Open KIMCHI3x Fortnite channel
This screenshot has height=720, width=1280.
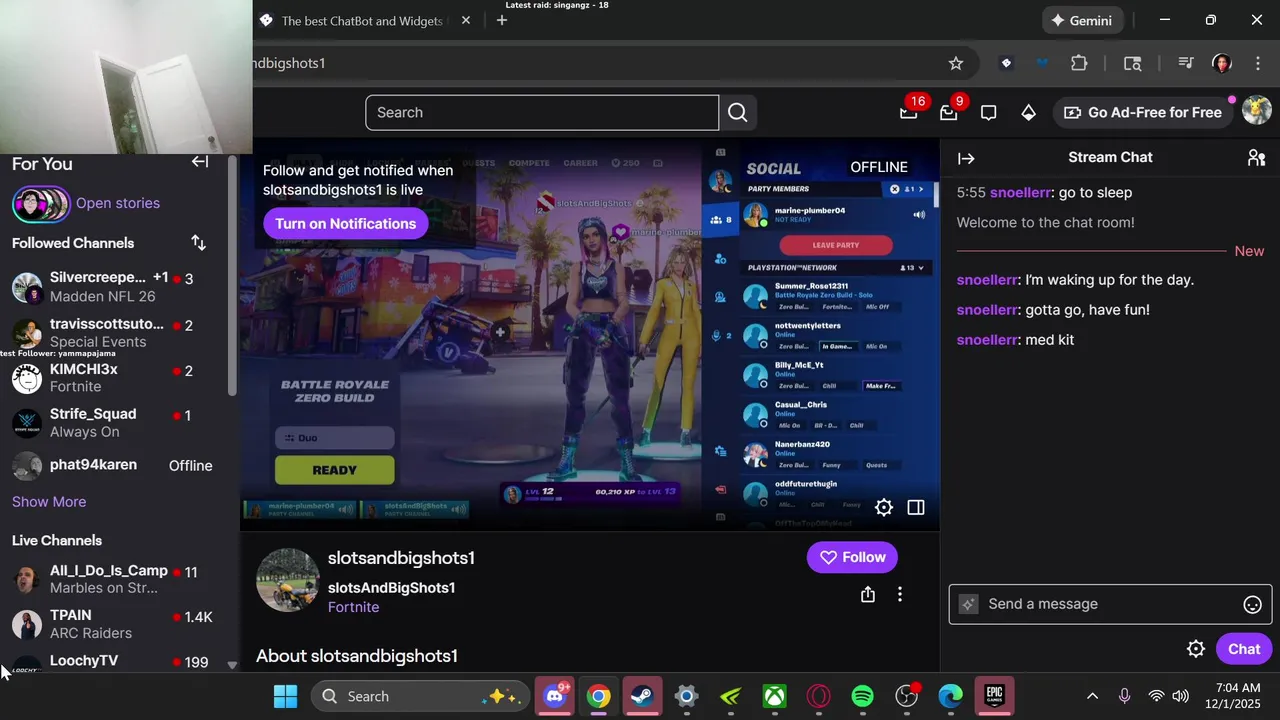pyautogui.click(x=118, y=378)
